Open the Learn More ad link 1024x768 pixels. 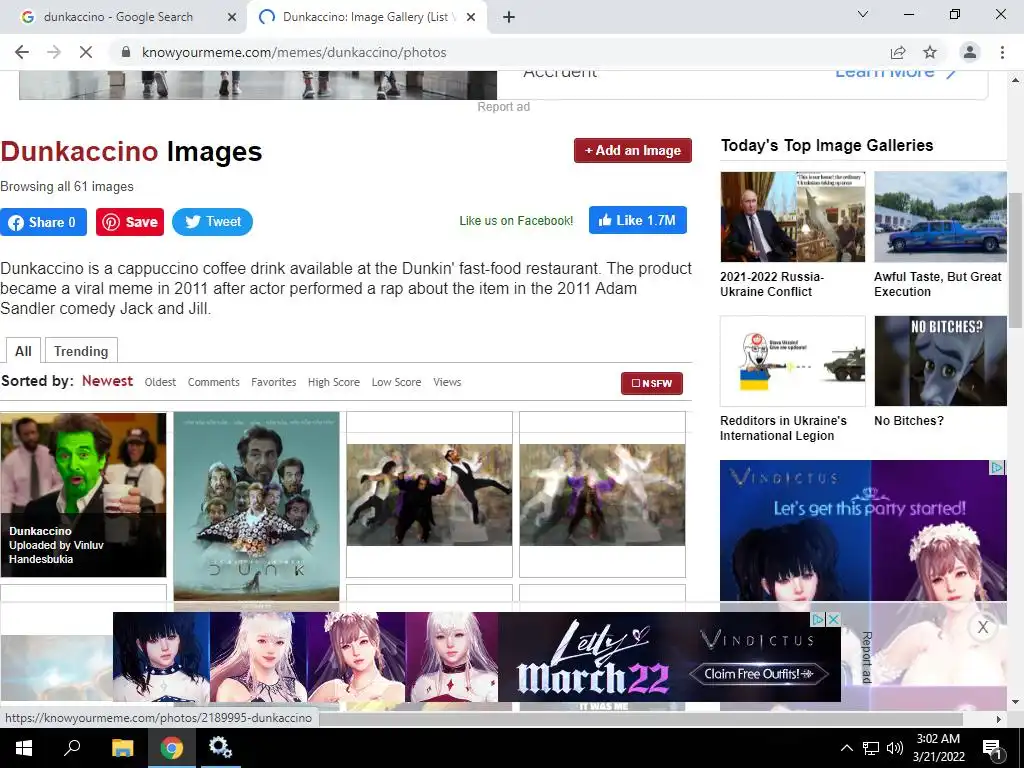895,74
